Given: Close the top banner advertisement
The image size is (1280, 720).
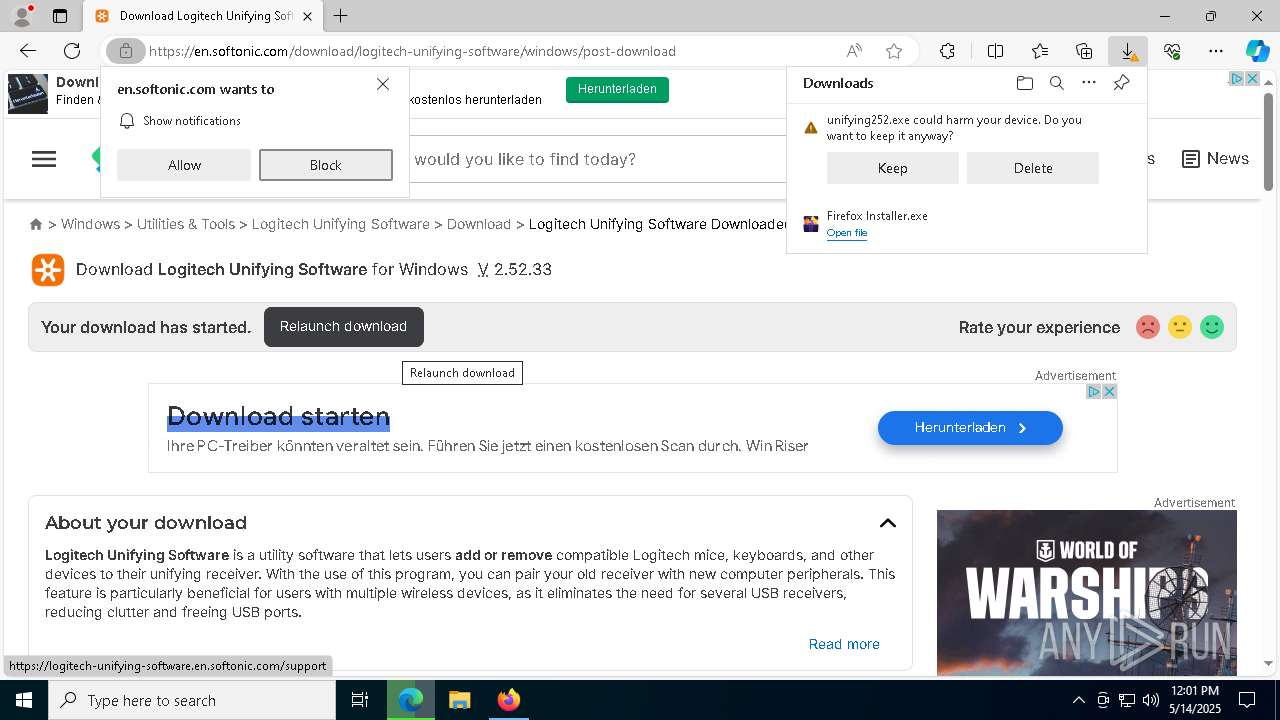Looking at the screenshot, I should point(1252,78).
